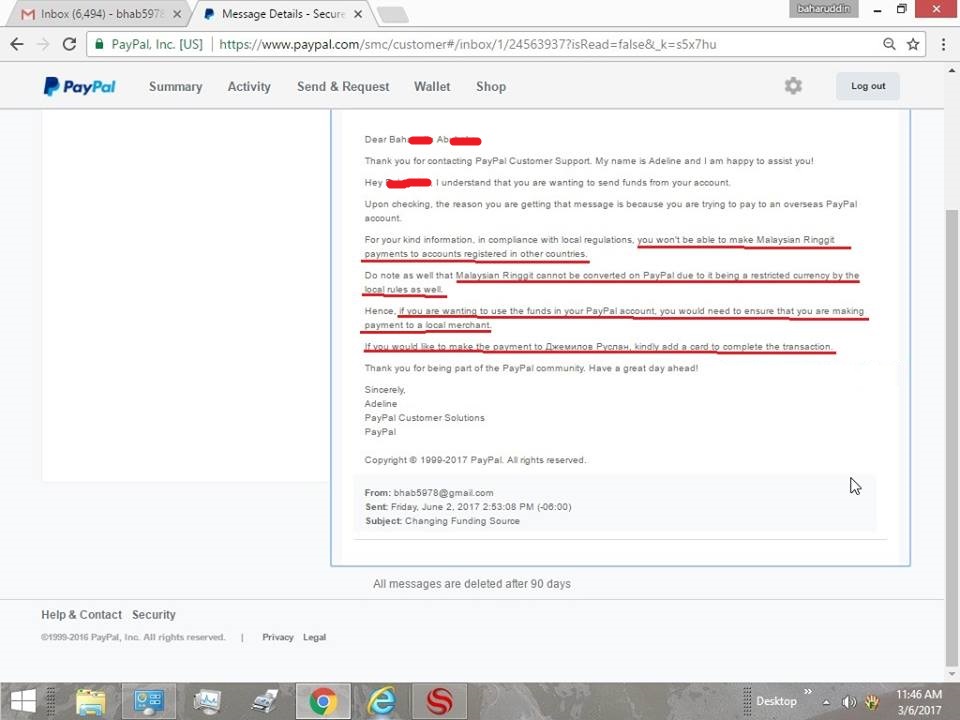The image size is (960, 720).
Task: Open the Security footer link
Action: pyautogui.click(x=154, y=614)
